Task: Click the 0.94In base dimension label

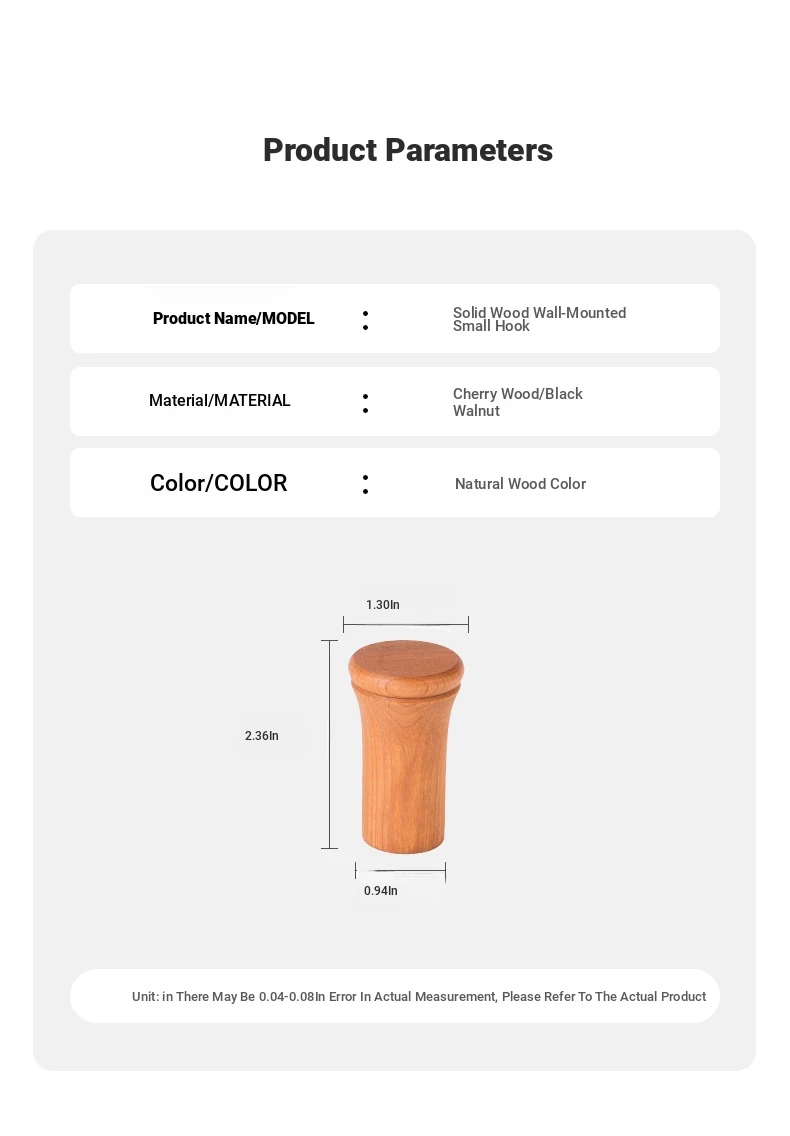Action: tap(381, 890)
